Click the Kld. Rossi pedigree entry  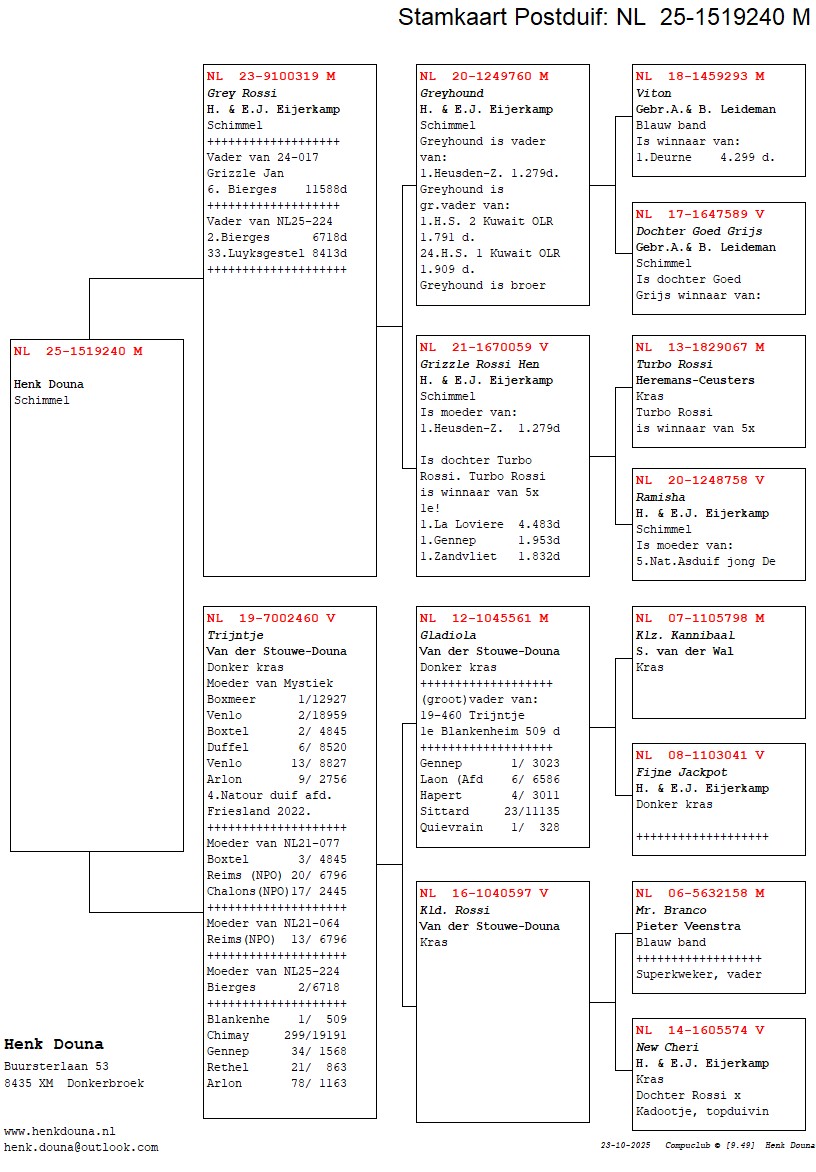coord(455,910)
